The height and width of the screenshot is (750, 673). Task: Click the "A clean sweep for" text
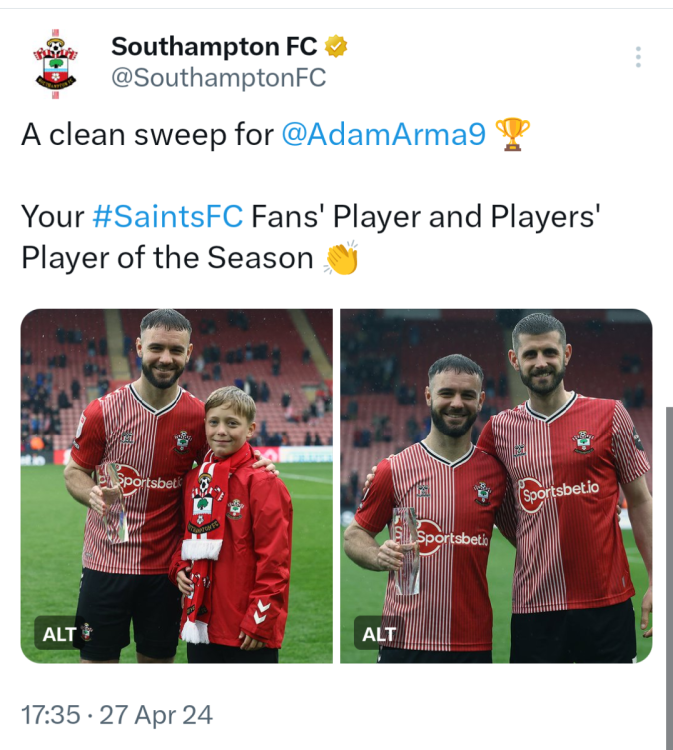pyautogui.click(x=147, y=135)
